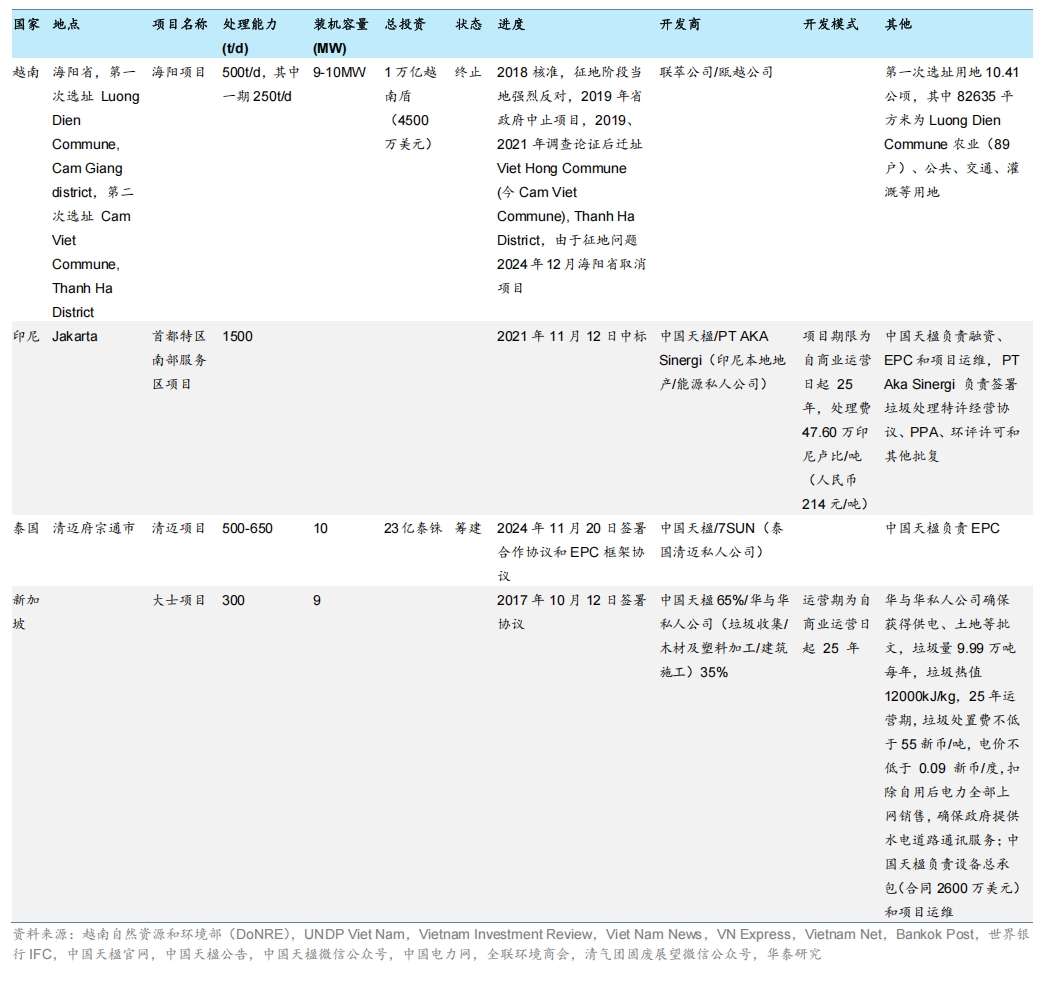Click the 2017年10月12日签署协议 progress cell
This screenshot has height=985, width=1051.
click(572, 612)
